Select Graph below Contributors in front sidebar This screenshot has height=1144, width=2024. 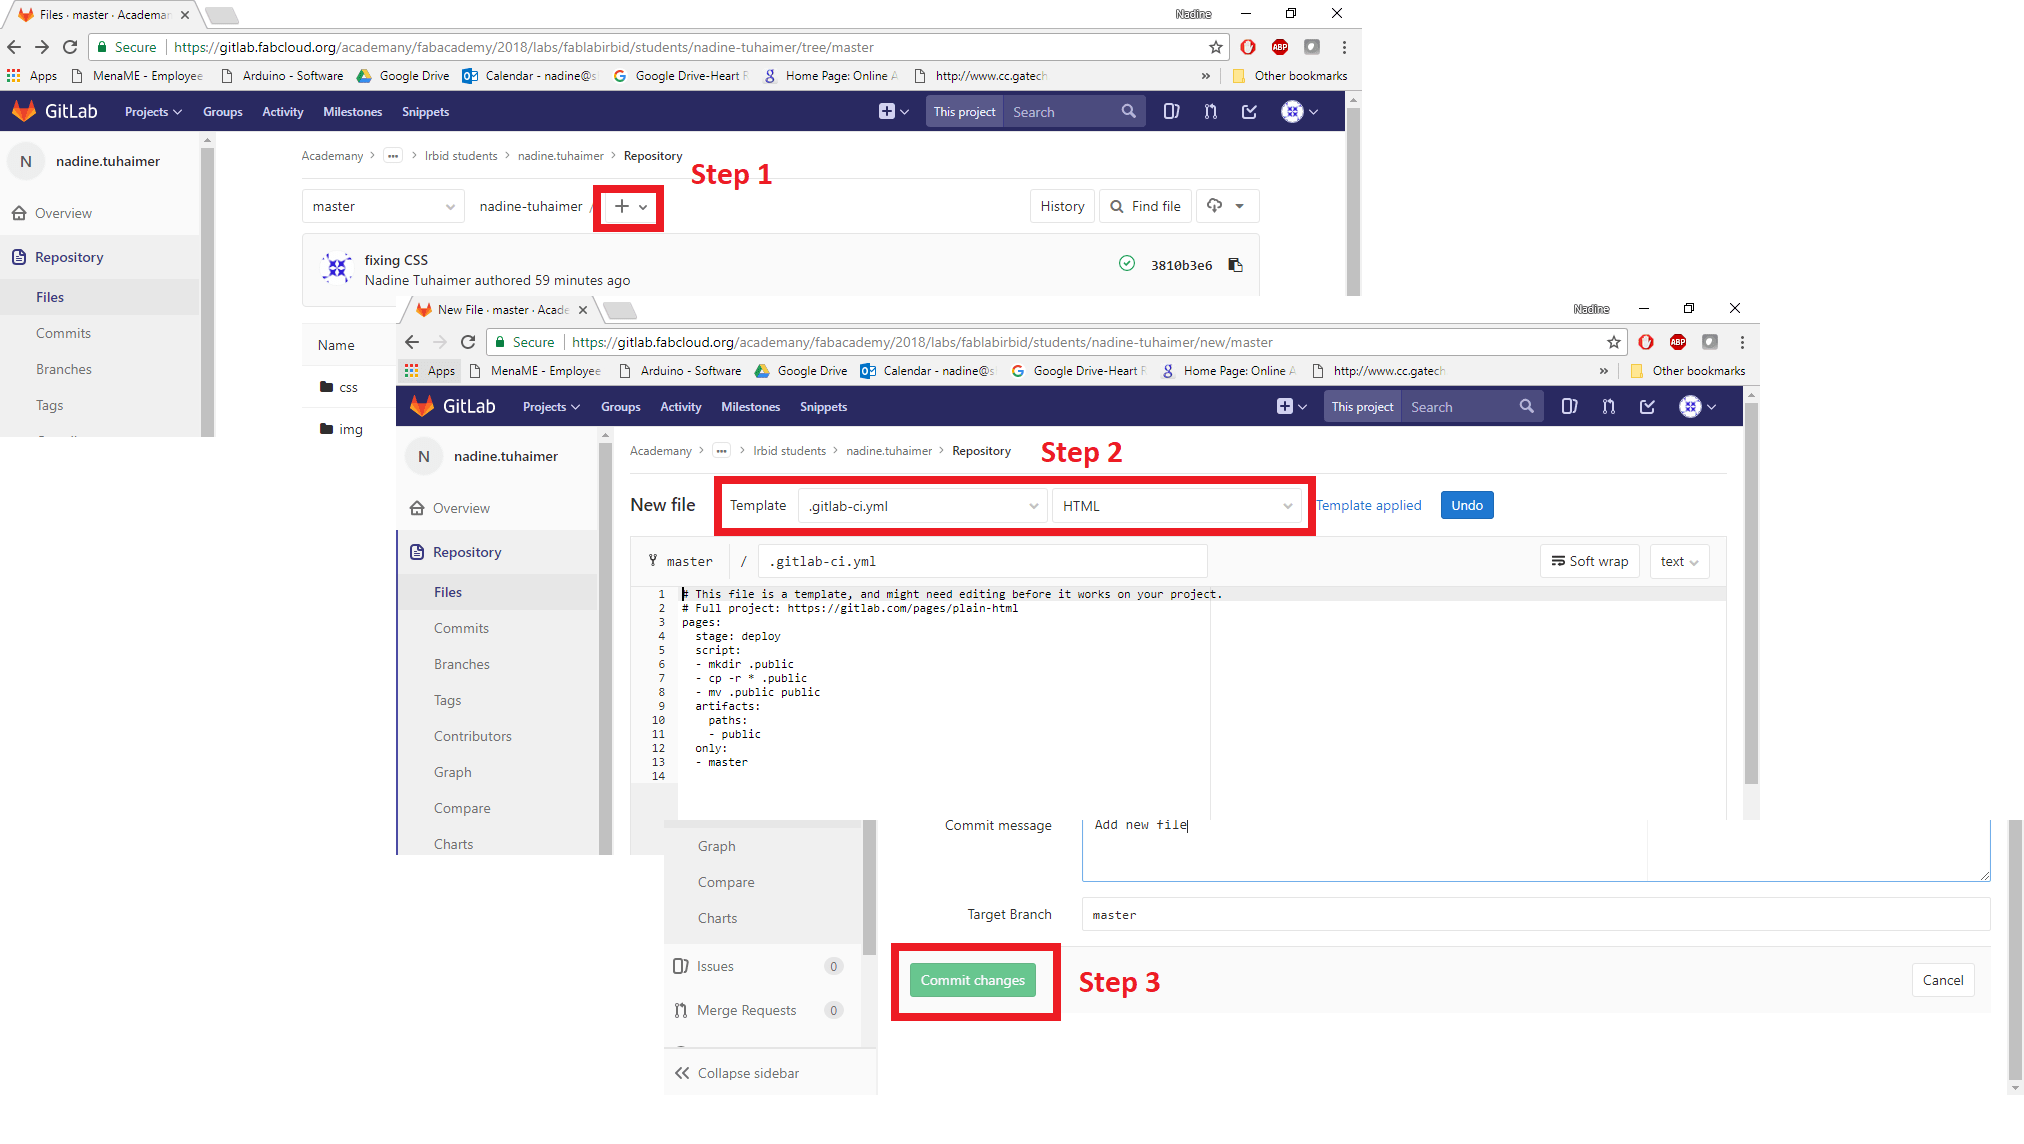[x=452, y=773]
